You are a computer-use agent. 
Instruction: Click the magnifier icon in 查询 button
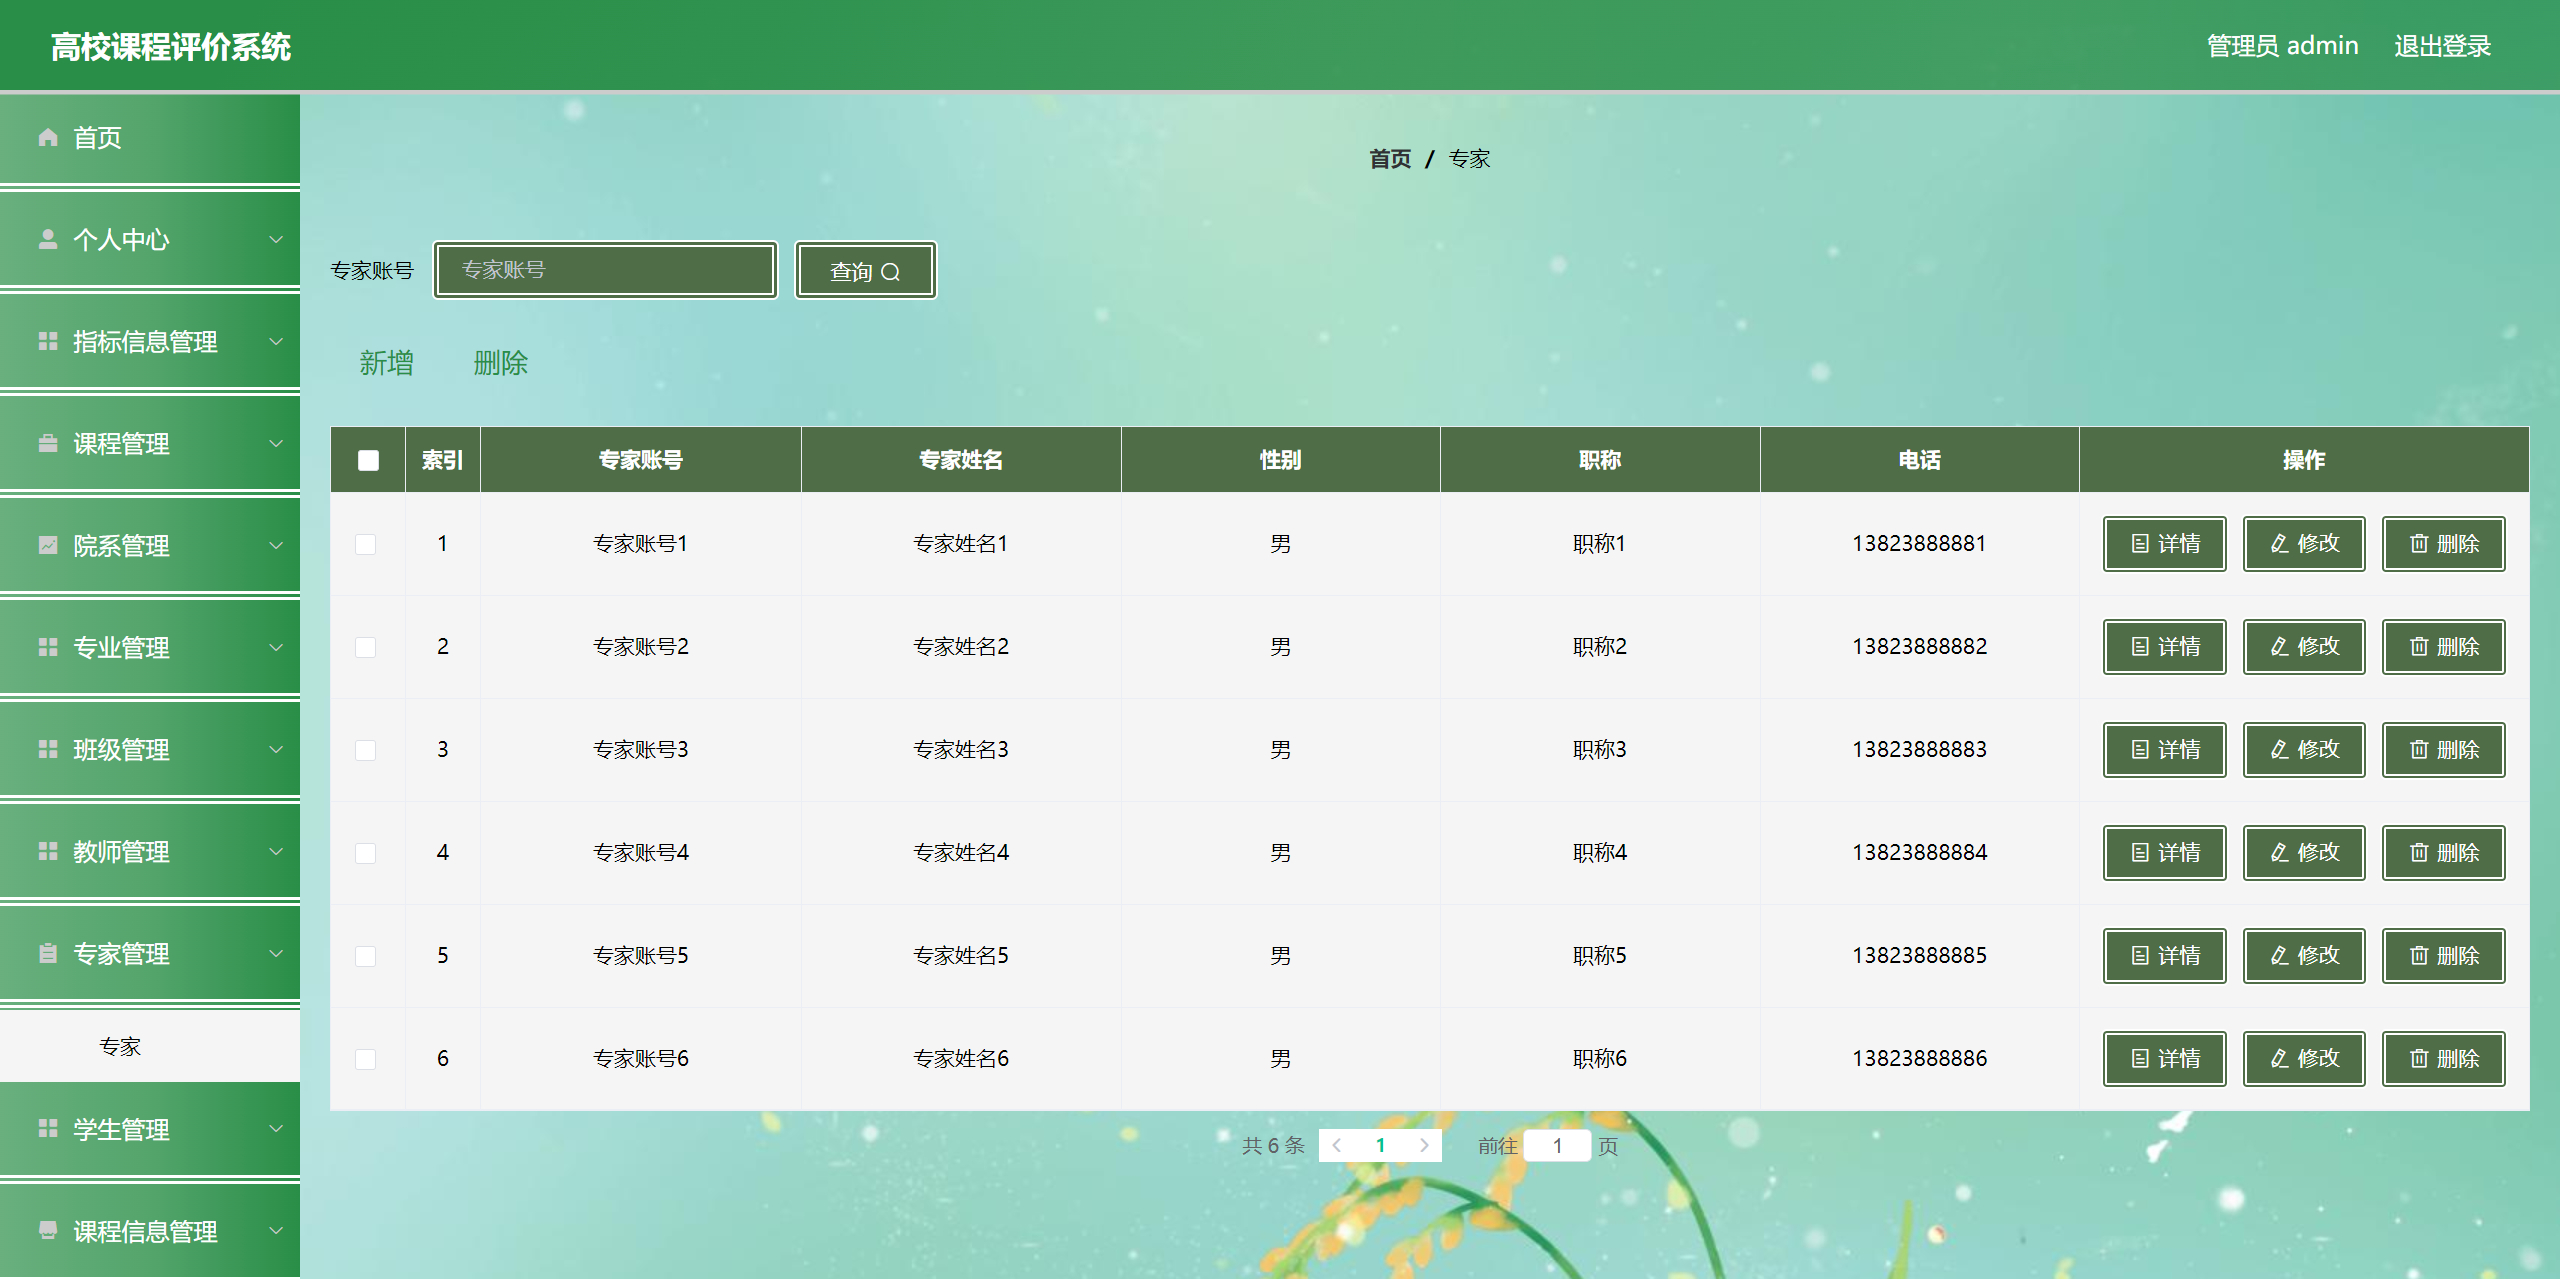click(x=890, y=272)
